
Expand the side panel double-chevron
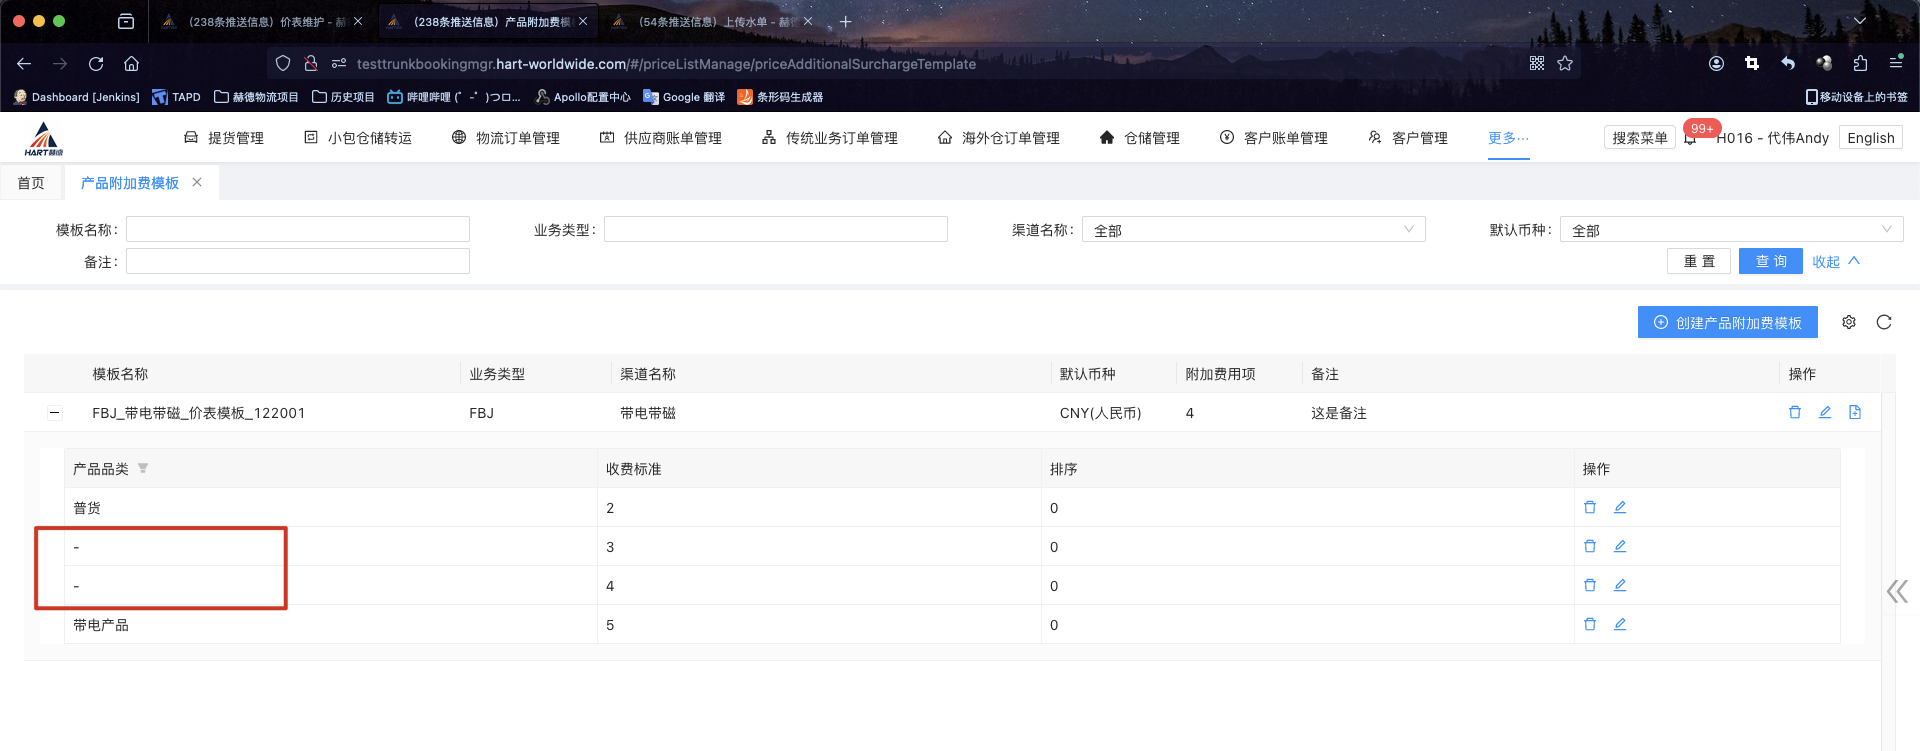click(1897, 591)
